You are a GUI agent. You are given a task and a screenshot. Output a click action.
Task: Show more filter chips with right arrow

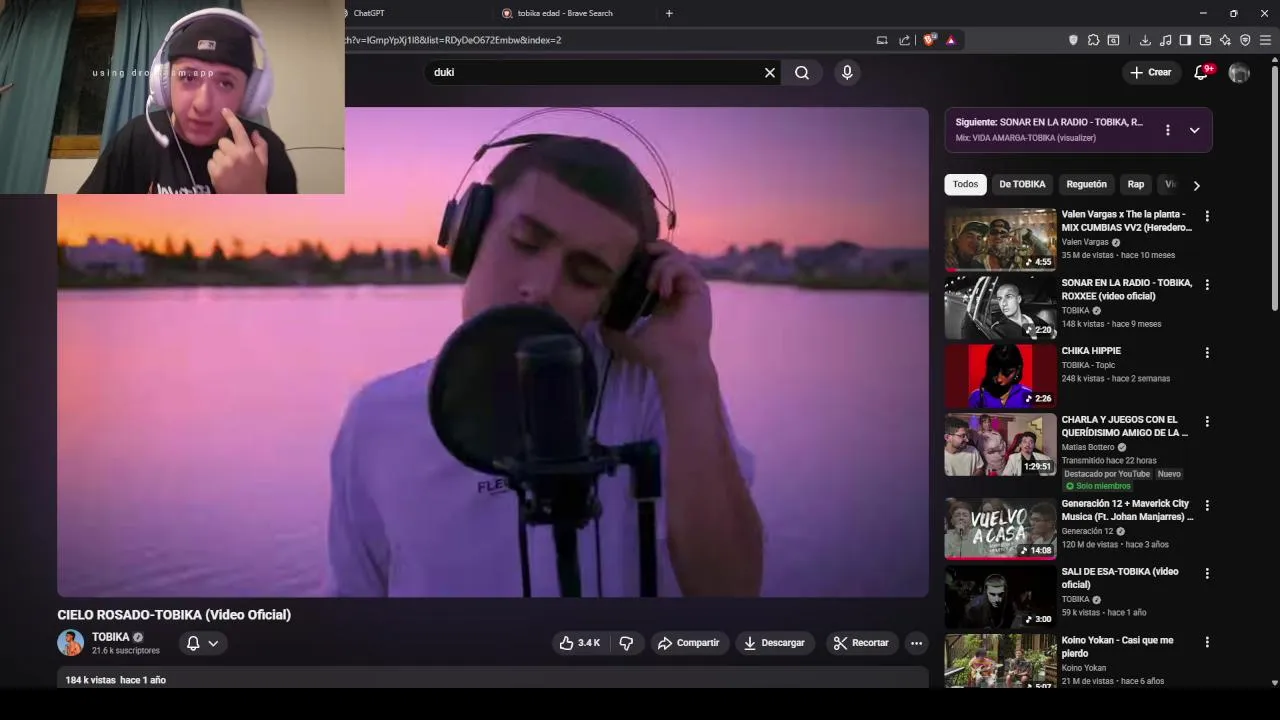tap(1196, 185)
